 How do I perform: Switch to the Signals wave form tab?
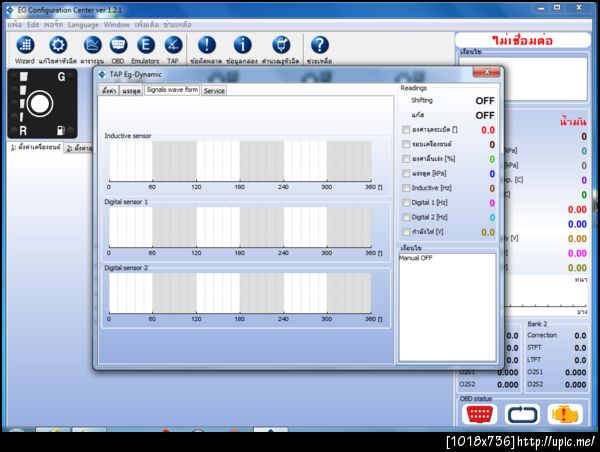pyautogui.click(x=172, y=90)
